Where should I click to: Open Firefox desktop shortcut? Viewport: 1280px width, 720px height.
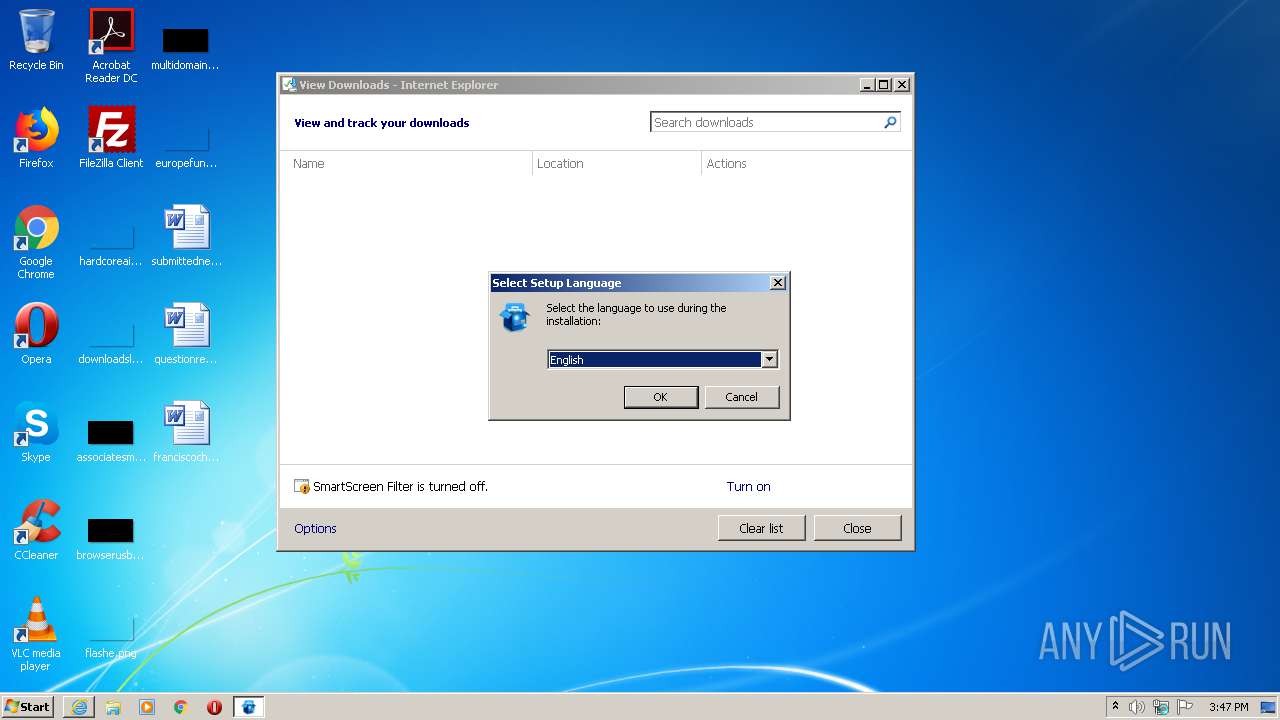tap(36, 138)
